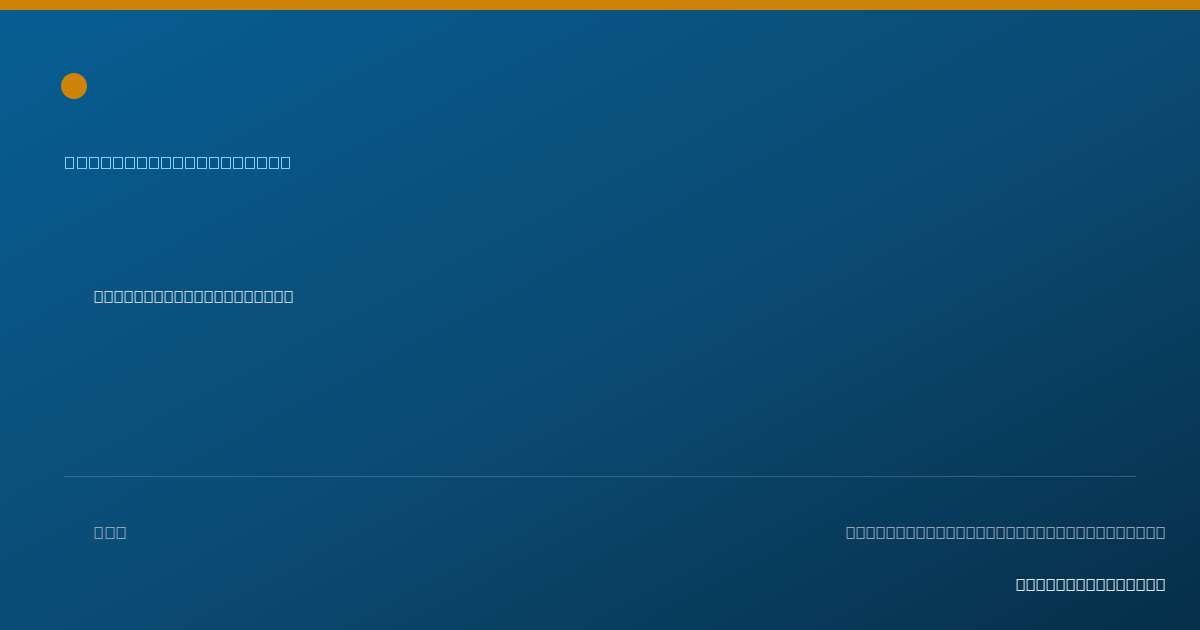Click the orange accent bar along the top
This screenshot has width=1200, height=630.
(x=600, y=5)
